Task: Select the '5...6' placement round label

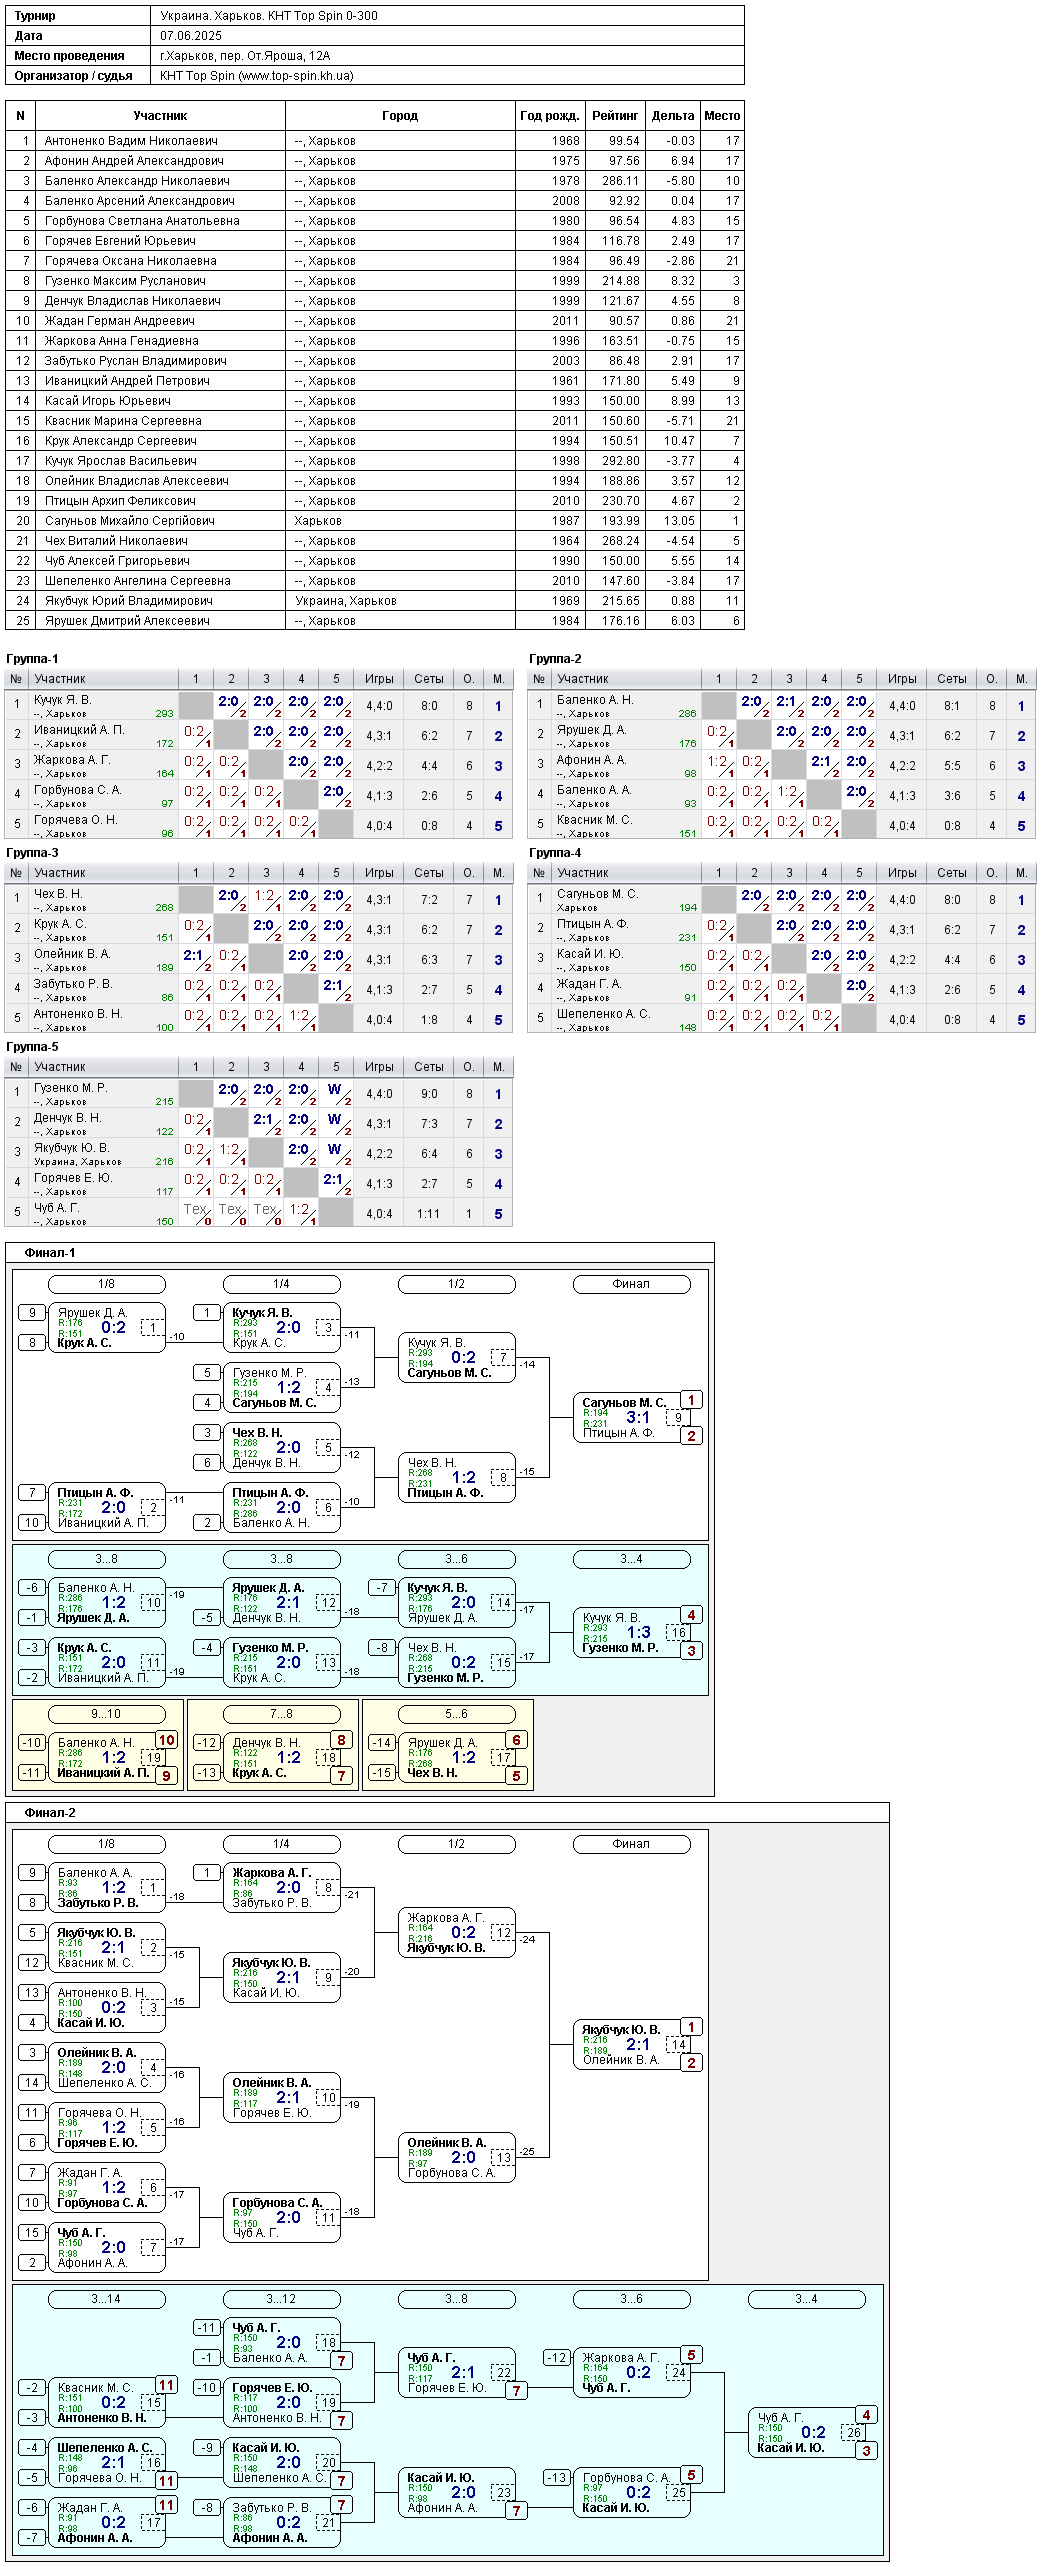Action: click(456, 1714)
